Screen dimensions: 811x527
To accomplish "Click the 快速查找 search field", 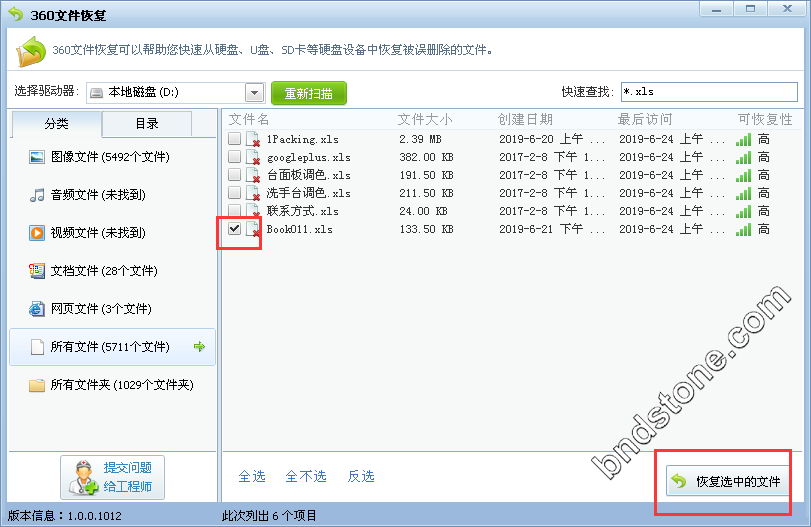I will (x=709, y=92).
